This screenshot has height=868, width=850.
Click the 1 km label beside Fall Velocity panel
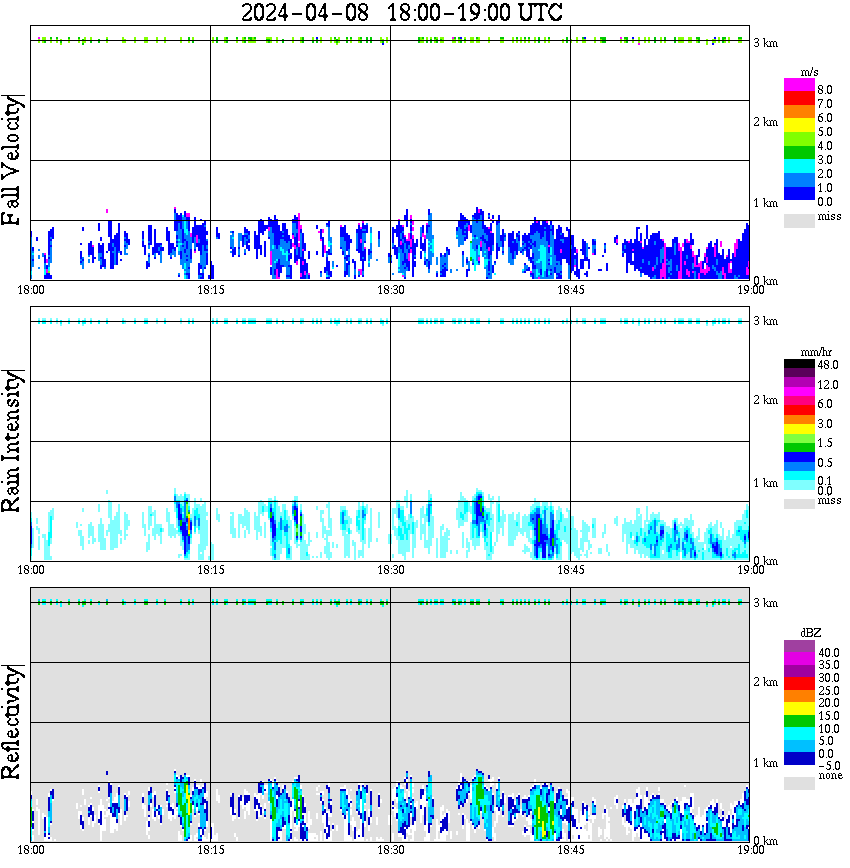pyautogui.click(x=765, y=203)
